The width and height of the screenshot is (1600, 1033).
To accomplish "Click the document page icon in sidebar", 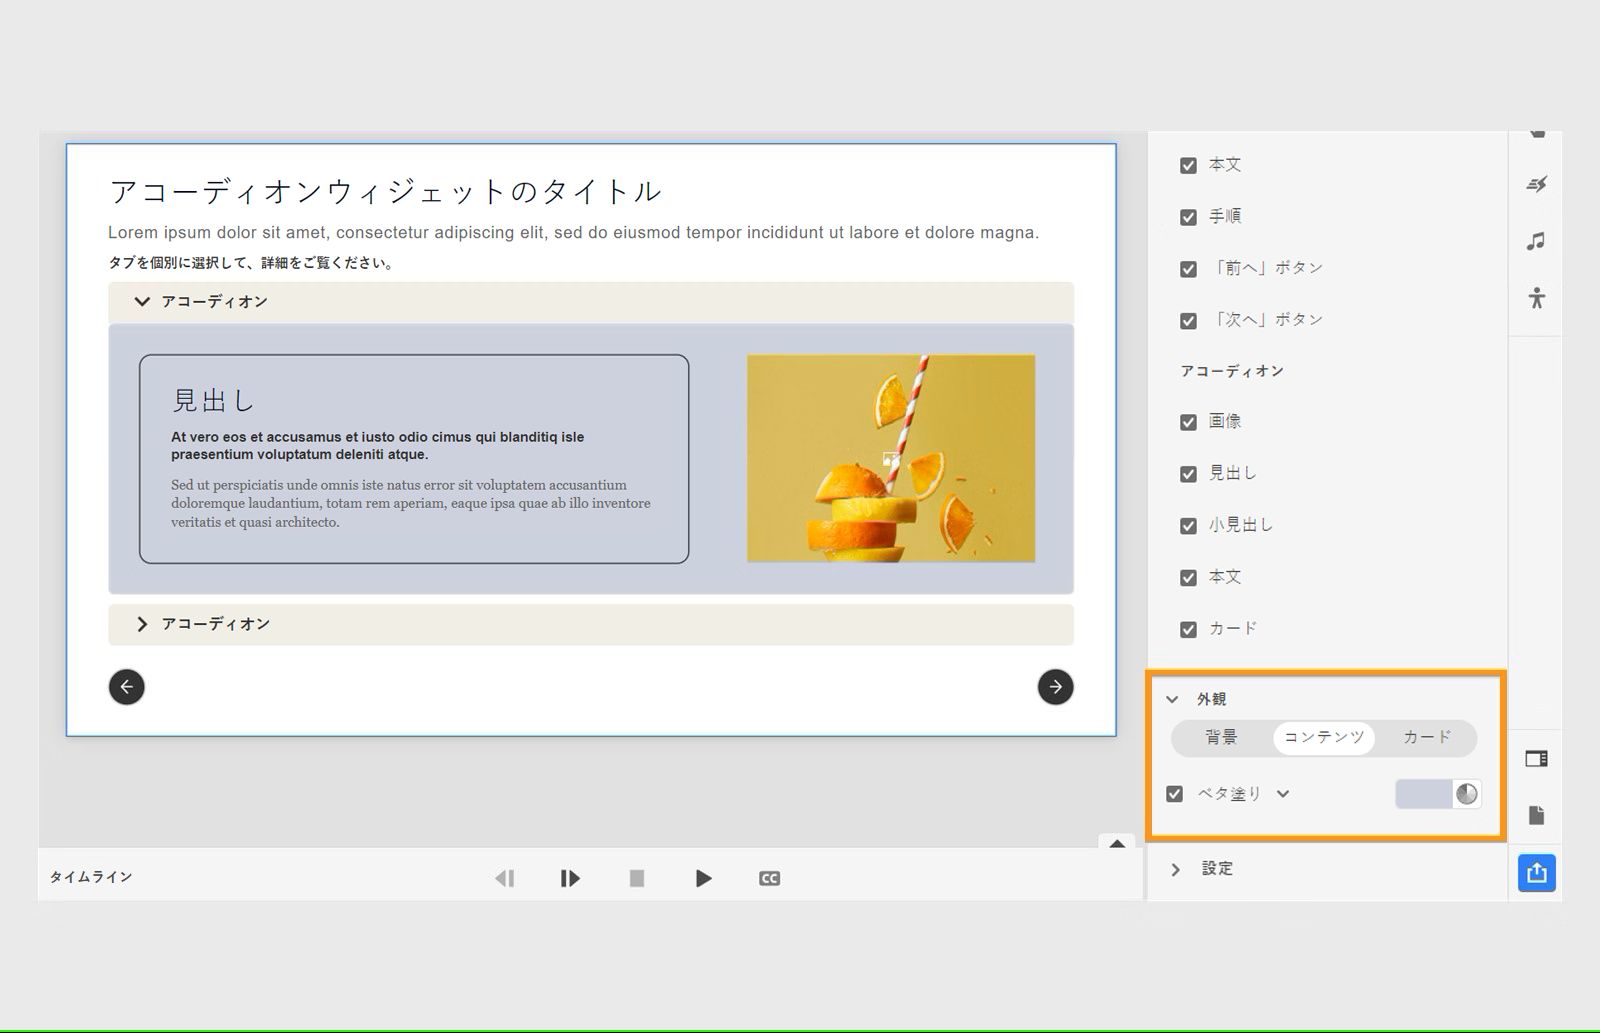I will pos(1537,815).
